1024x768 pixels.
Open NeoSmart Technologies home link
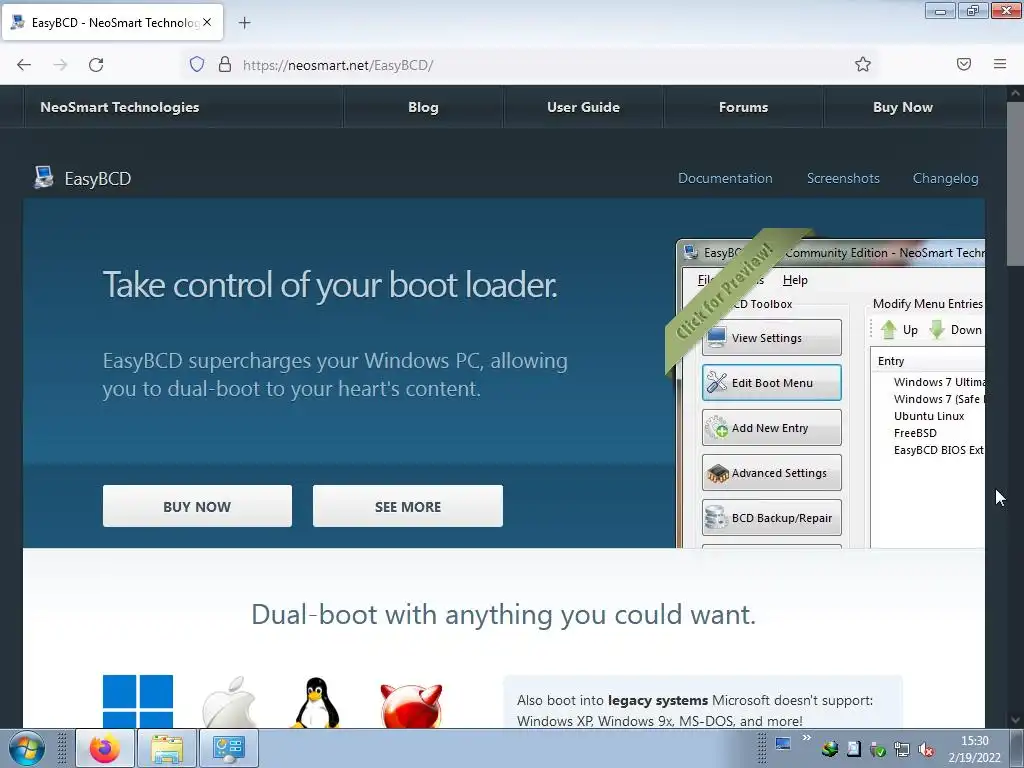pos(120,107)
